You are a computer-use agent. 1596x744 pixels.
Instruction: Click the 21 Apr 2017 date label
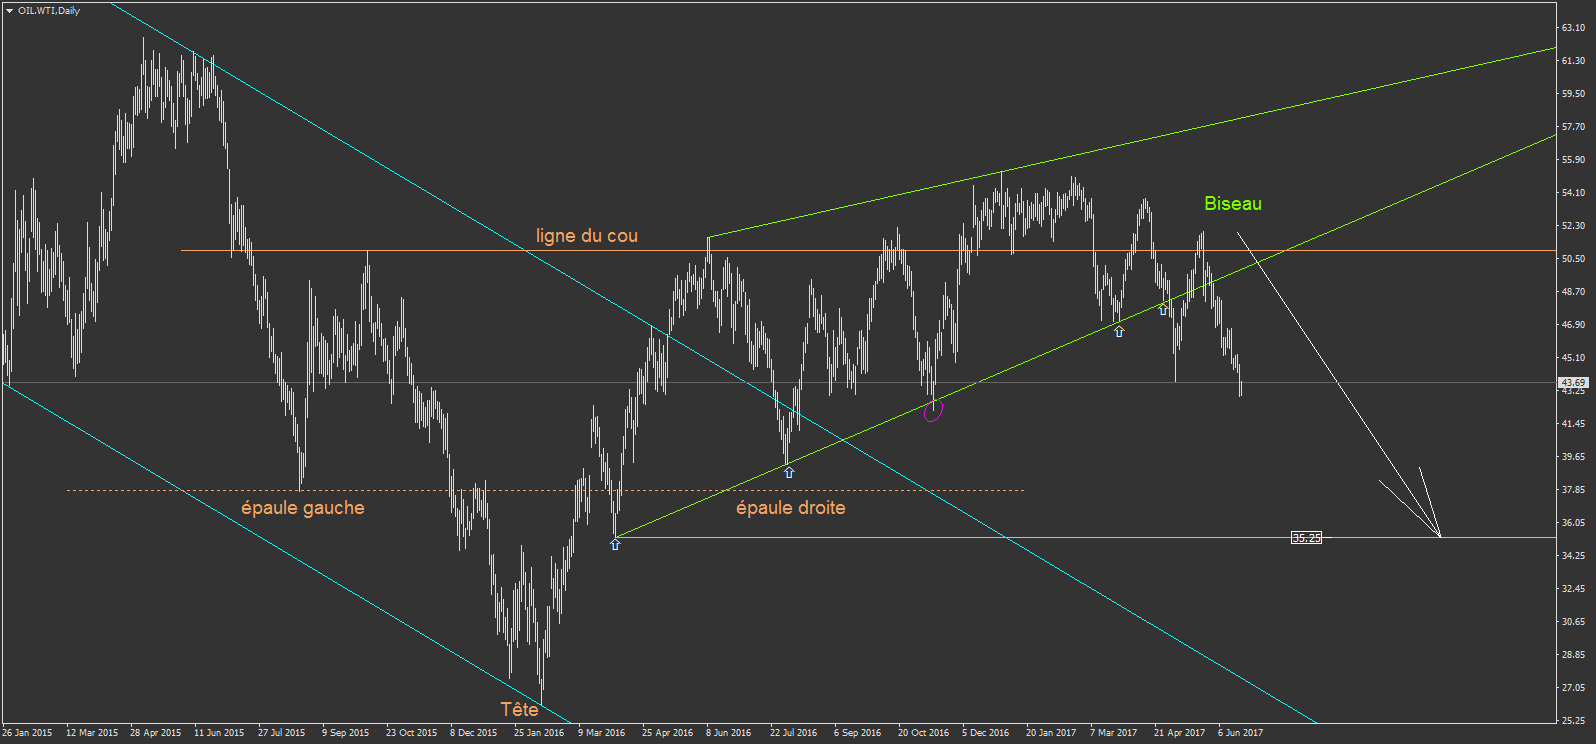[x=1180, y=733]
